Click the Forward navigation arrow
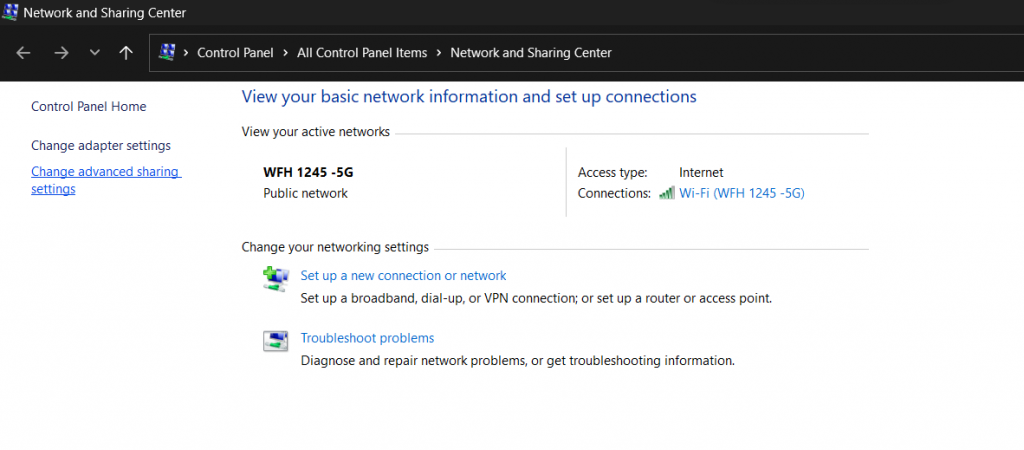Viewport: 1024px width, 450px height. (61, 53)
